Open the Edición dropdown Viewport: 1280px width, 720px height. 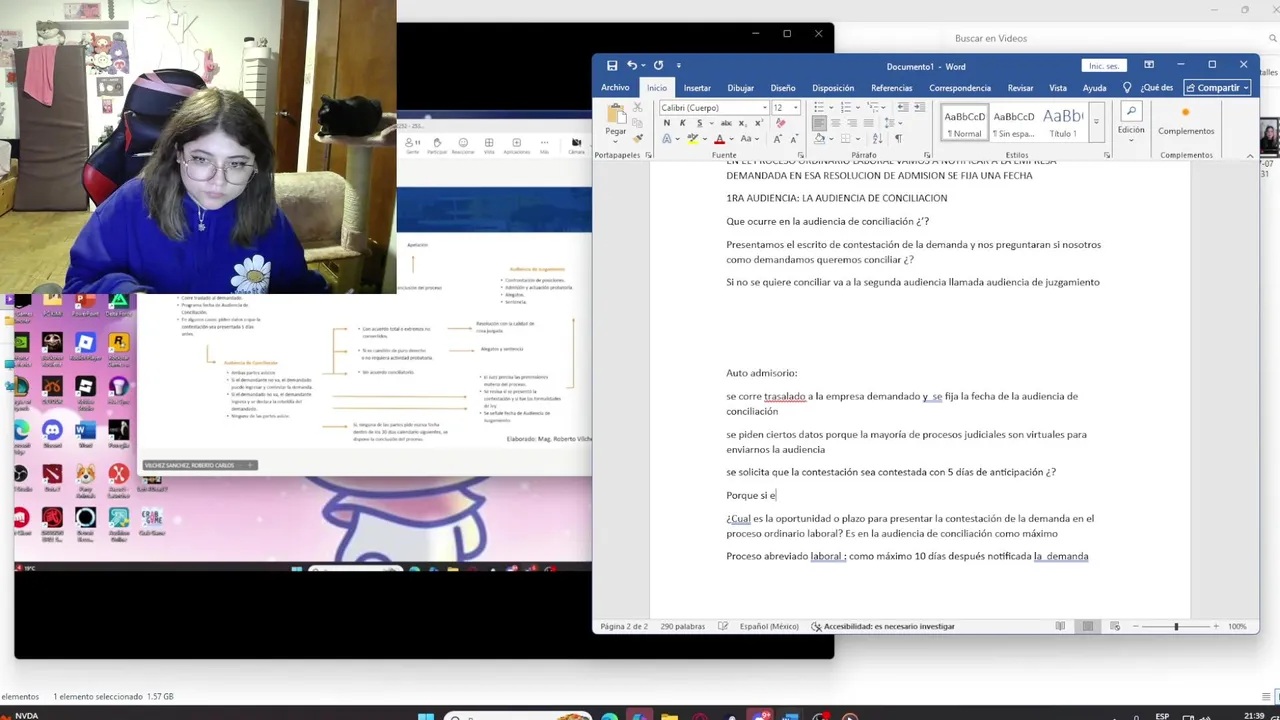[1130, 122]
